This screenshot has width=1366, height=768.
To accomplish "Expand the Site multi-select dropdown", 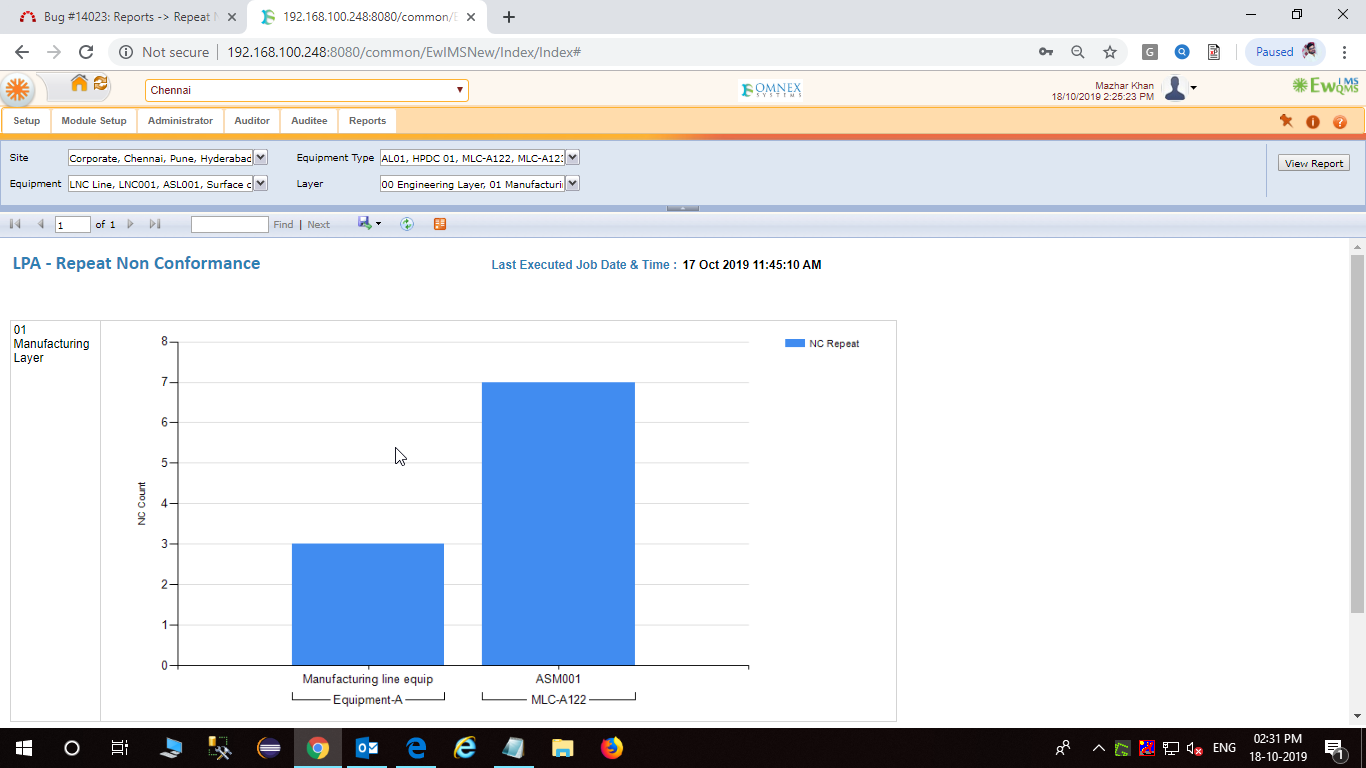I will pyautogui.click(x=260, y=157).
